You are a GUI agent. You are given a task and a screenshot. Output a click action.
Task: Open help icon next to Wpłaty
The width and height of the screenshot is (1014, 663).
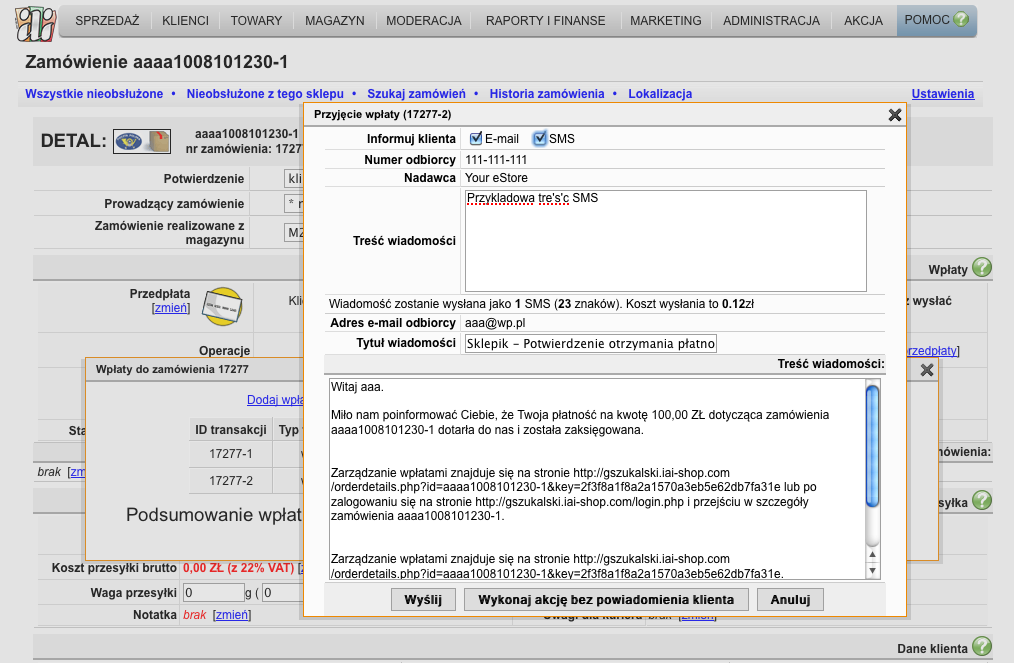pyautogui.click(x=982, y=267)
